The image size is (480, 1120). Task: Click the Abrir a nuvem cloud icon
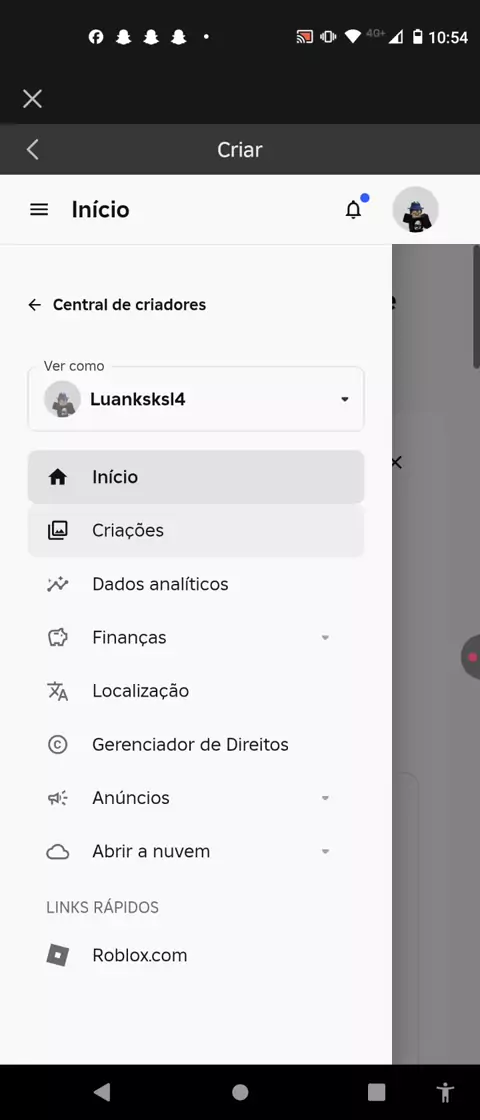[57, 851]
